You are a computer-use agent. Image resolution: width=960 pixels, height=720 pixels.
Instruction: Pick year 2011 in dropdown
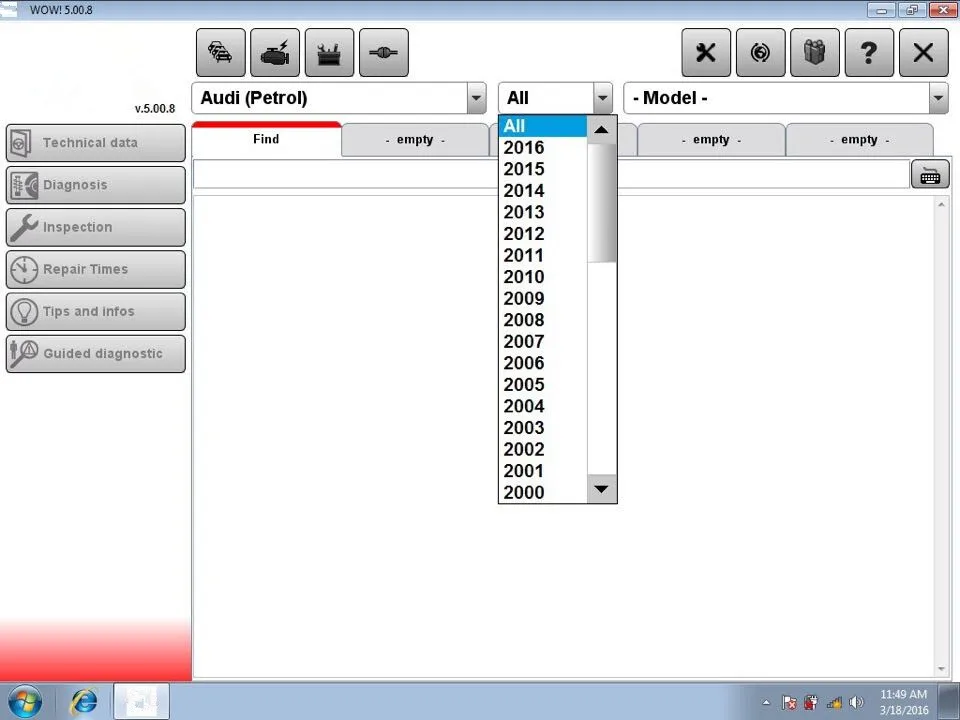coord(542,255)
